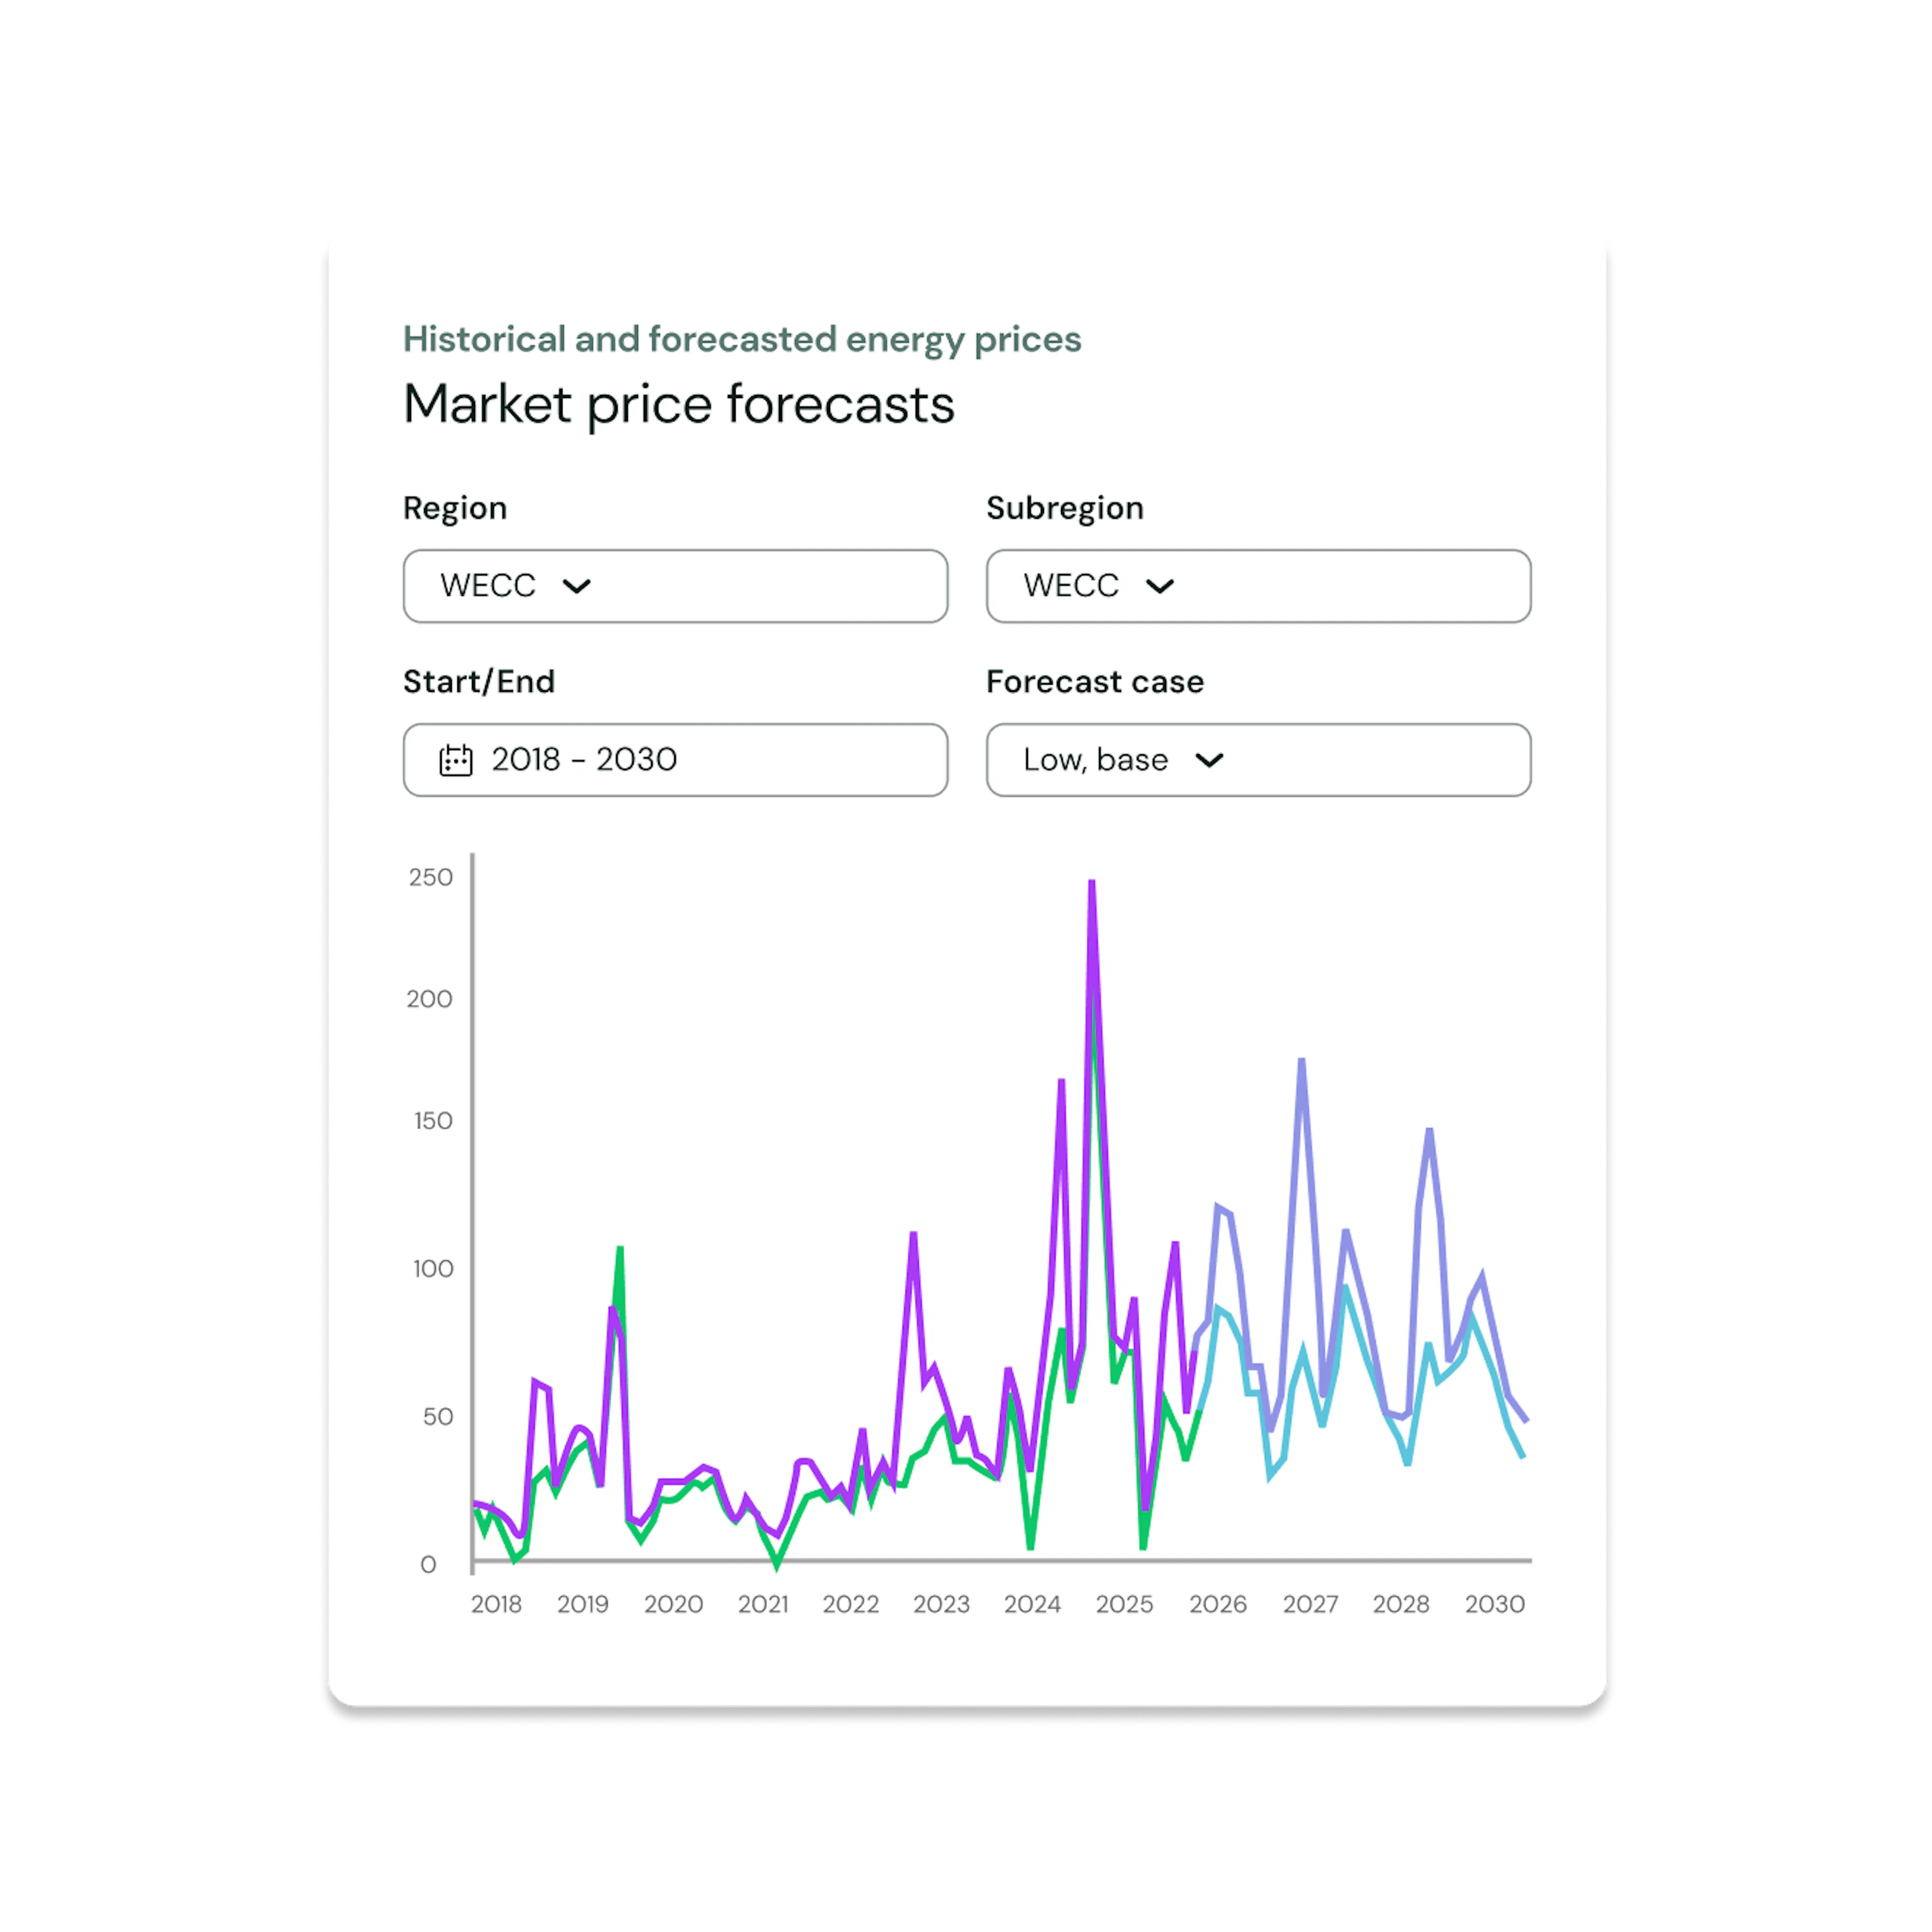The width and height of the screenshot is (1932, 1932).
Task: Click the 2018 – 2030 date range field
Action: click(675, 760)
